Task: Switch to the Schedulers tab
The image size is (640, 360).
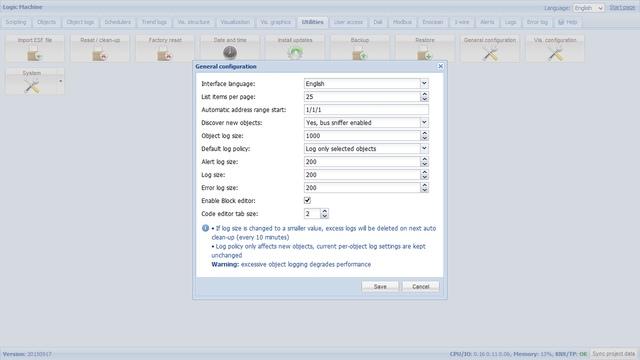Action: tap(118, 22)
